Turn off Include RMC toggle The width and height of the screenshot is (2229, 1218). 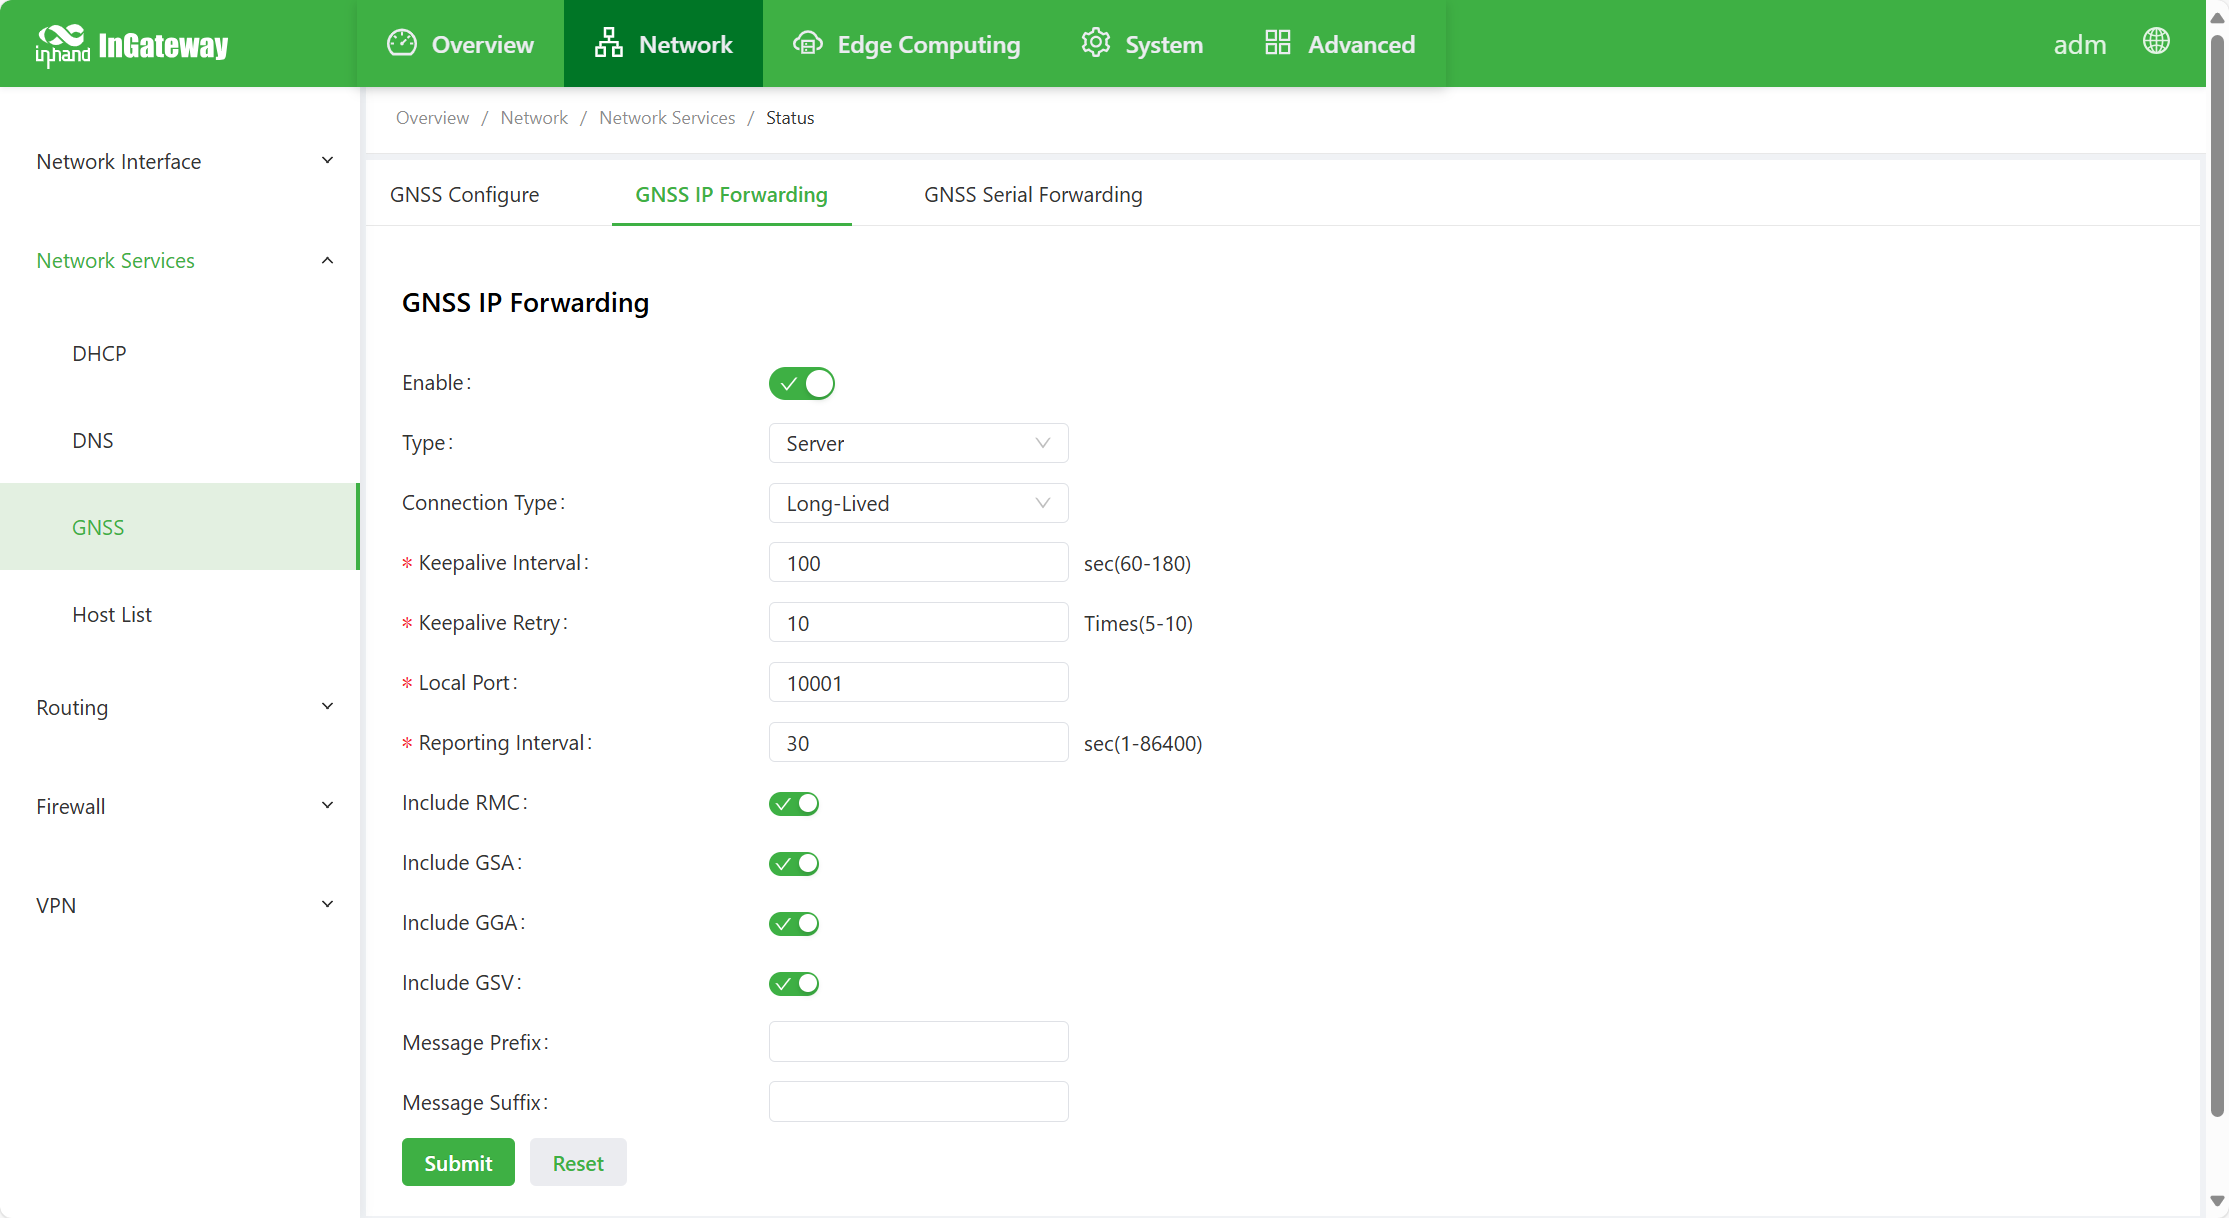tap(793, 803)
